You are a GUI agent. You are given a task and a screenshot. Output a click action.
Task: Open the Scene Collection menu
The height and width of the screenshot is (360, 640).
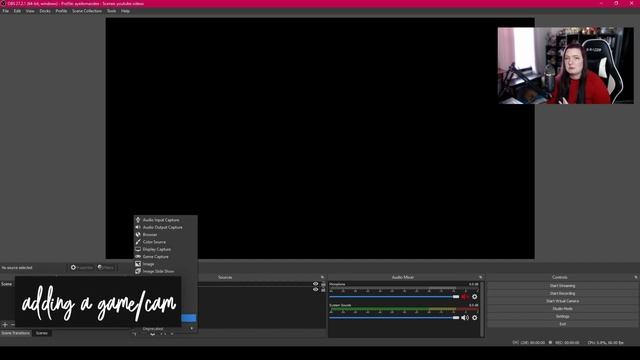point(87,11)
